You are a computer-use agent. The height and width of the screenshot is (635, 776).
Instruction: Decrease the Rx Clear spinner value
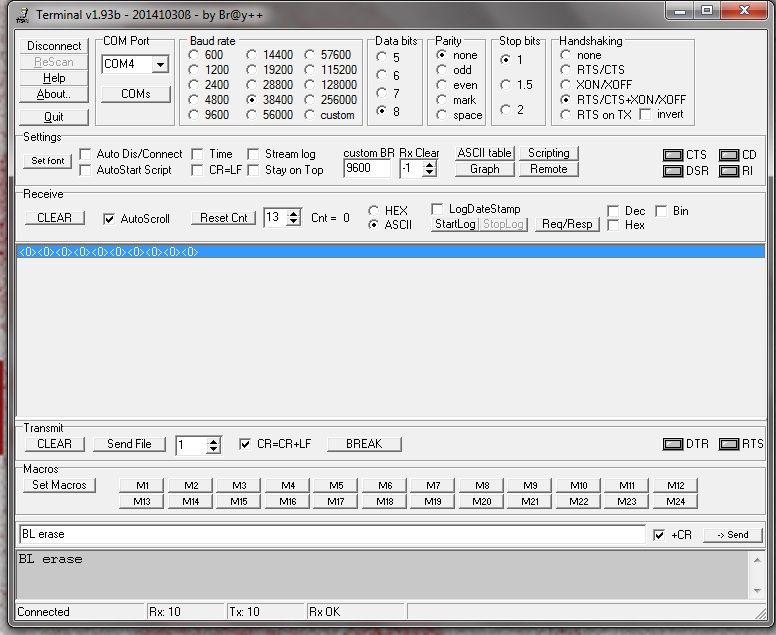point(430,173)
